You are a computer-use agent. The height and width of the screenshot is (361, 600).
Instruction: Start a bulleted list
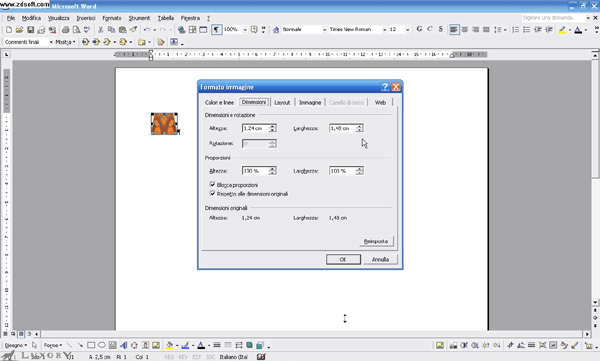click(527, 29)
